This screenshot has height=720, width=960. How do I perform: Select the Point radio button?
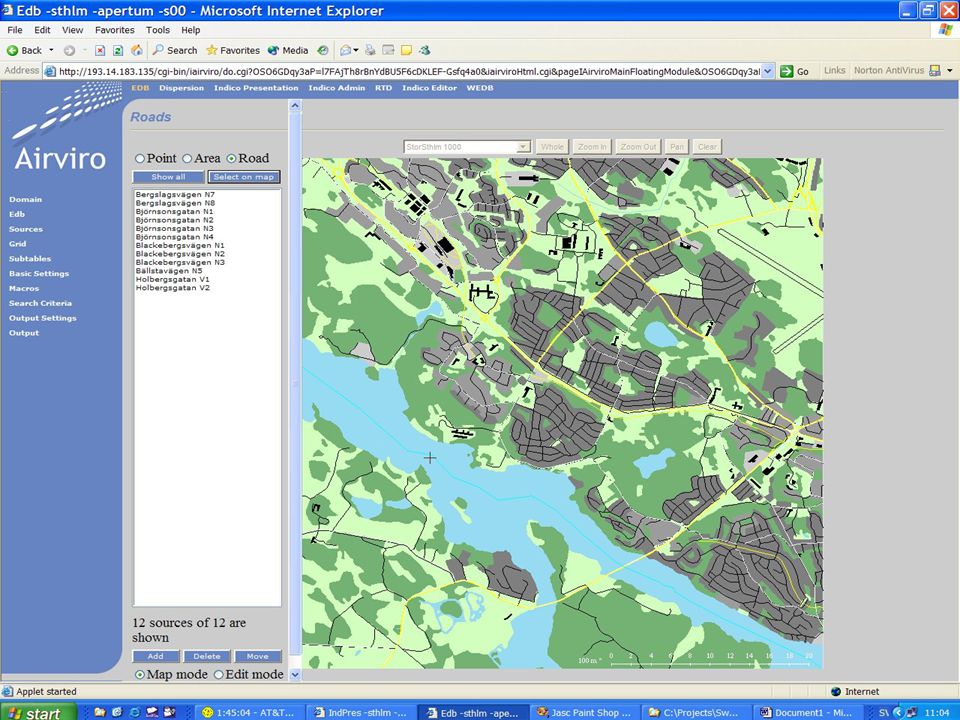(x=140, y=159)
